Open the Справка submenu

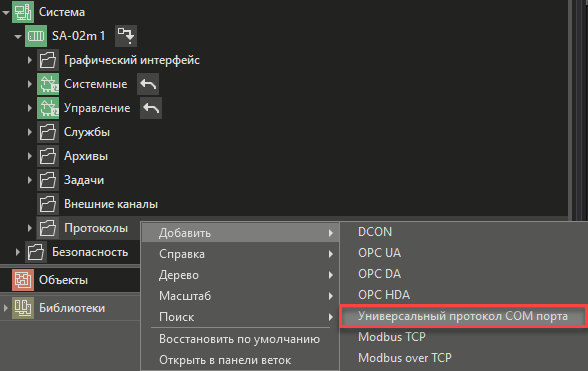pos(240,254)
